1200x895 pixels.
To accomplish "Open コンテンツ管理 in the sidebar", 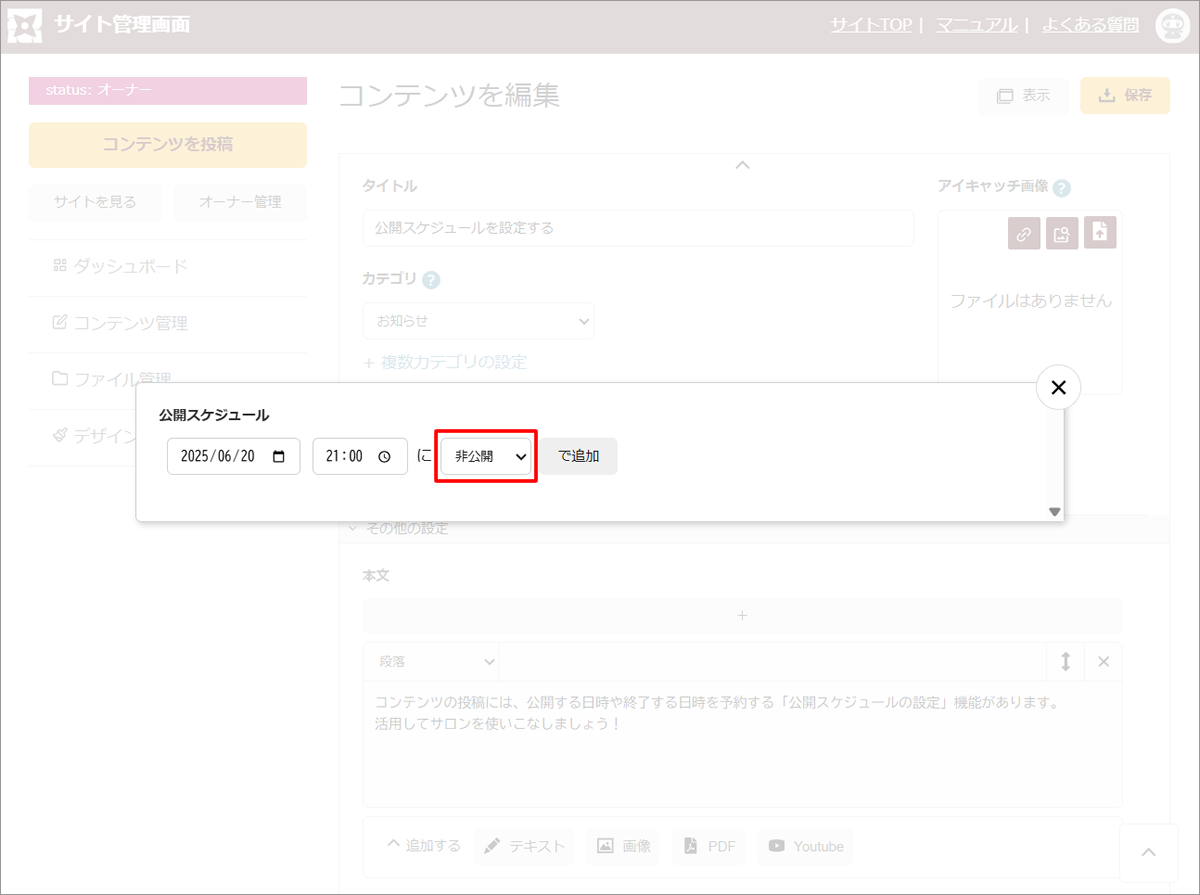I will click(x=130, y=323).
